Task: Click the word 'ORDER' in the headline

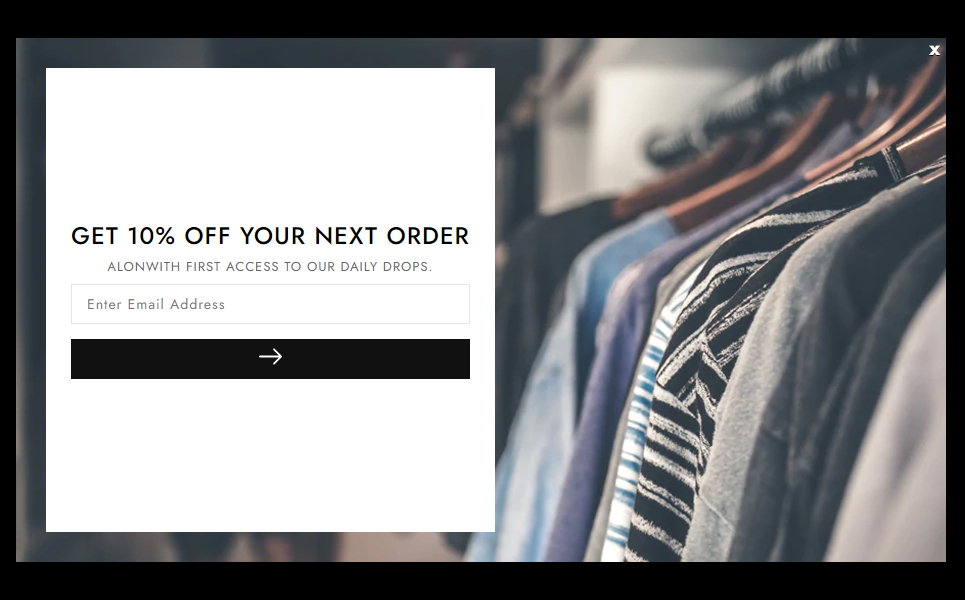Action: click(x=428, y=236)
